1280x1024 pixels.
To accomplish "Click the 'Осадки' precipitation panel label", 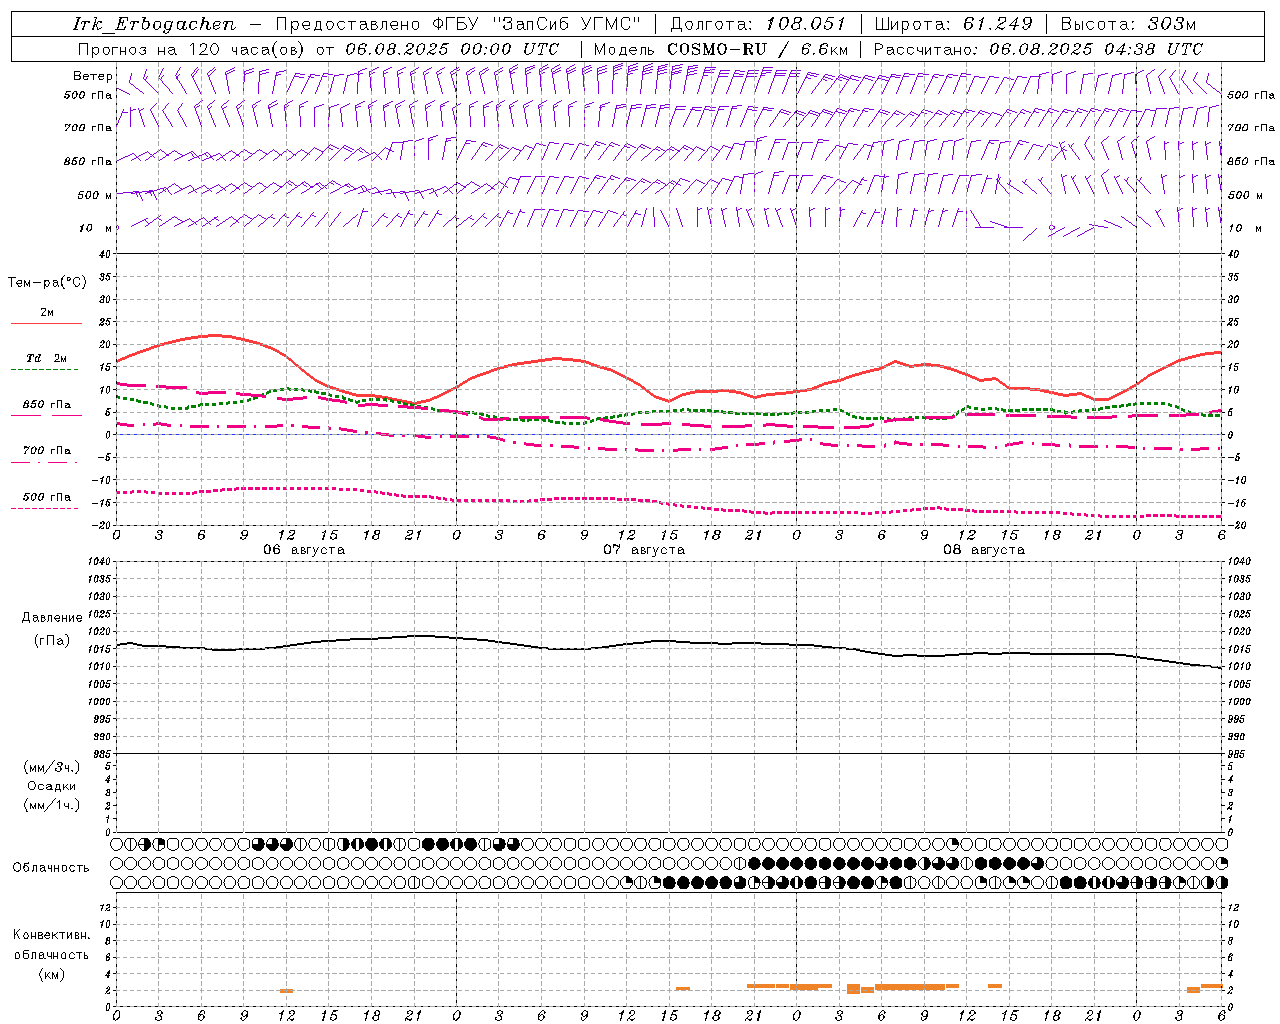I will [52, 786].
